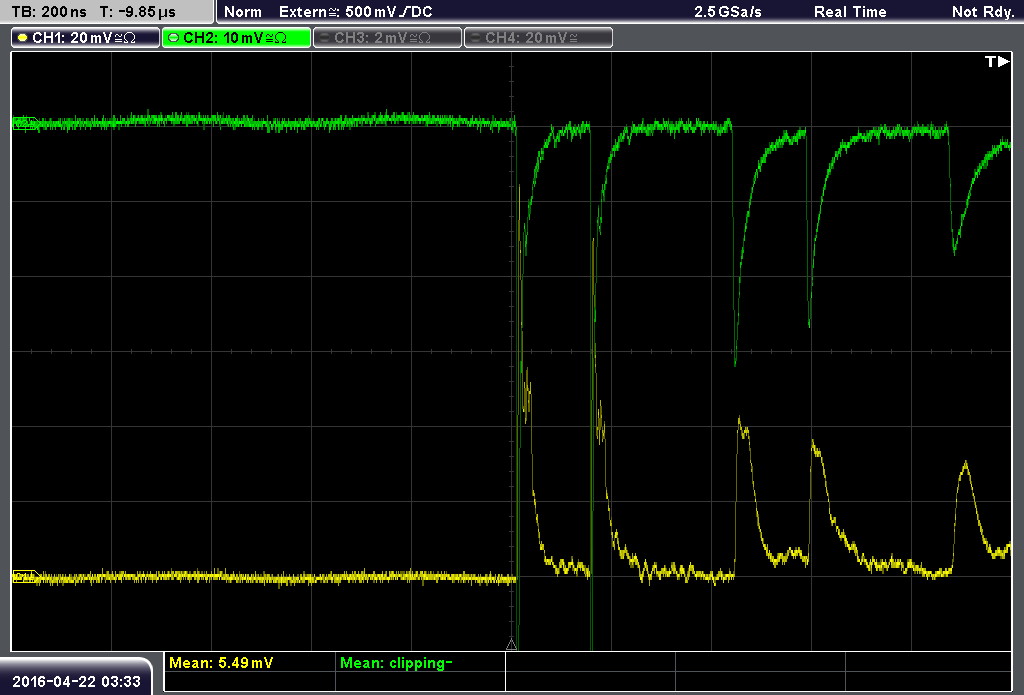Click the Not Rdy. status indicator

pyautogui.click(x=983, y=12)
